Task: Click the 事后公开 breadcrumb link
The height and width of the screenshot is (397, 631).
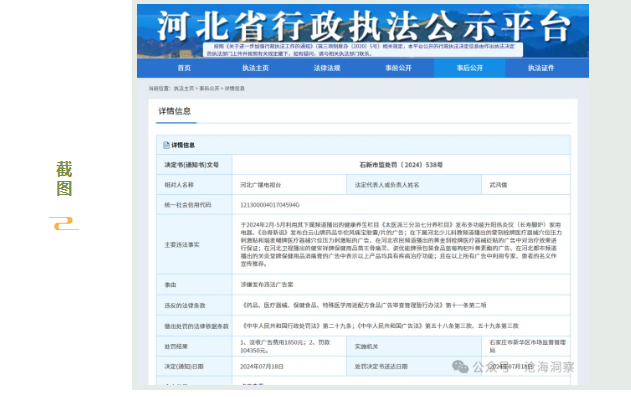Action: tap(209, 88)
